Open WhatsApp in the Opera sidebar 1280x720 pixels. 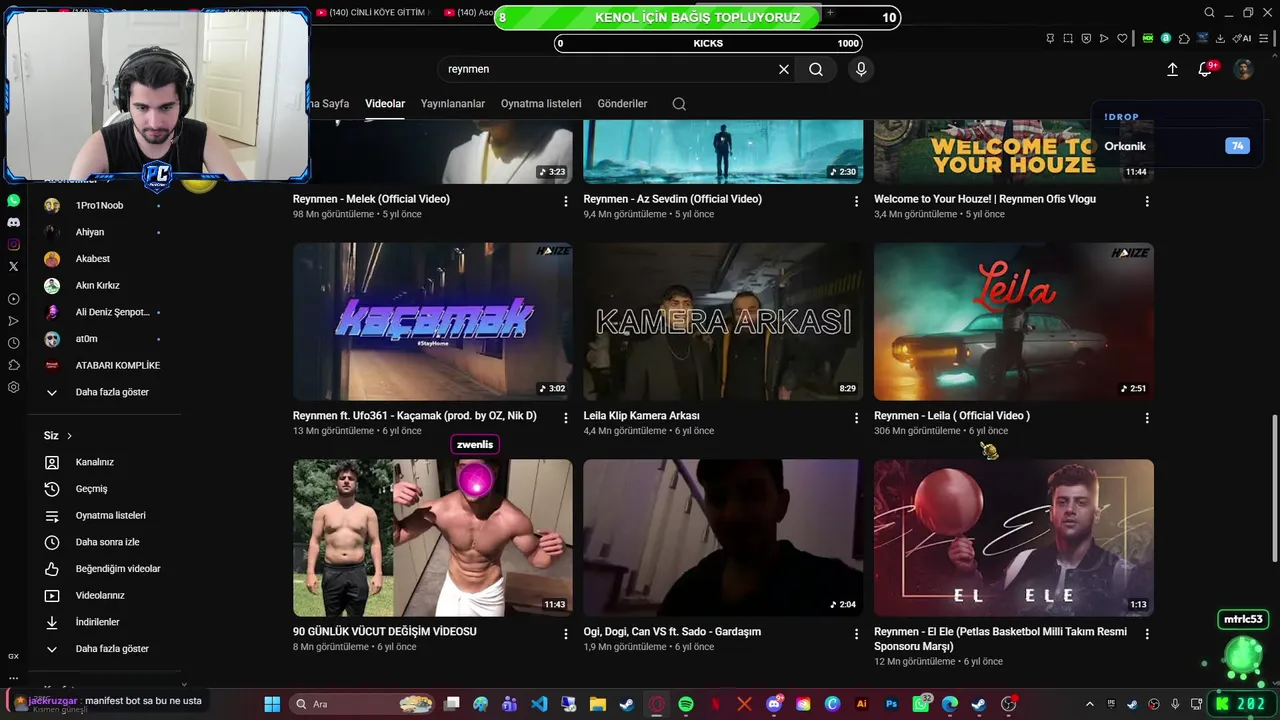[x=14, y=200]
